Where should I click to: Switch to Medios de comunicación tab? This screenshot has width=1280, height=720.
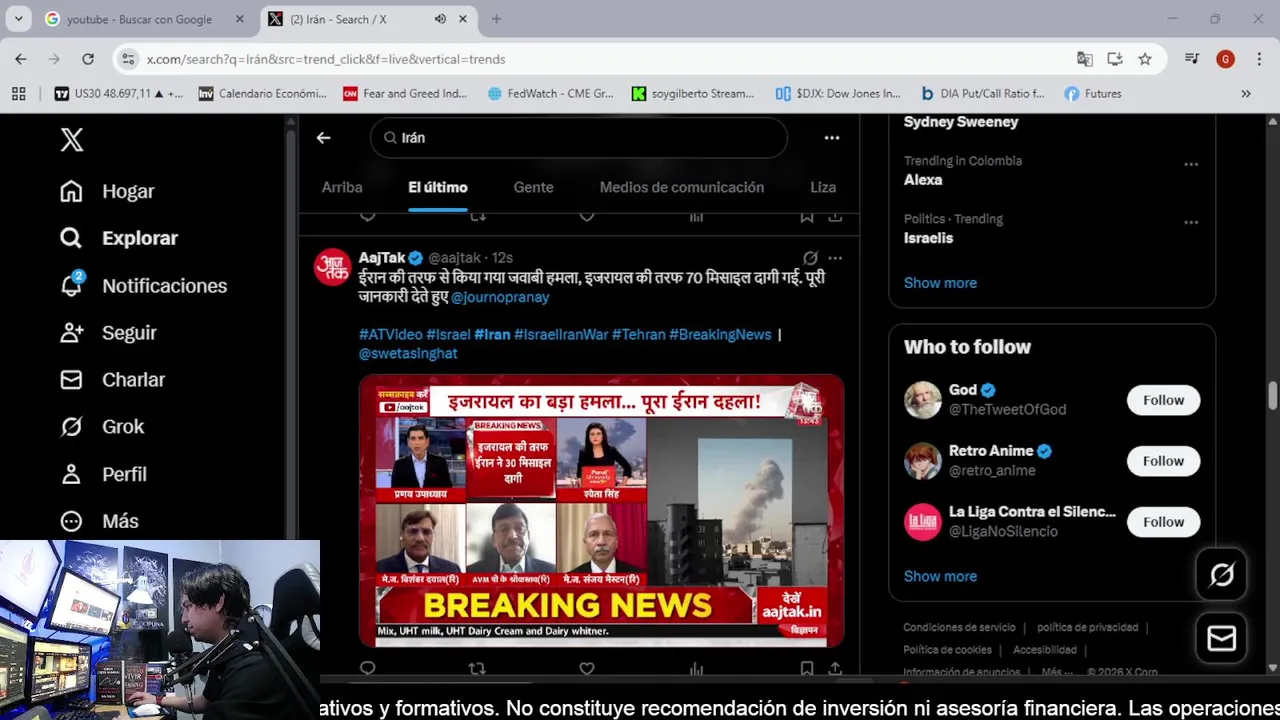tap(682, 187)
